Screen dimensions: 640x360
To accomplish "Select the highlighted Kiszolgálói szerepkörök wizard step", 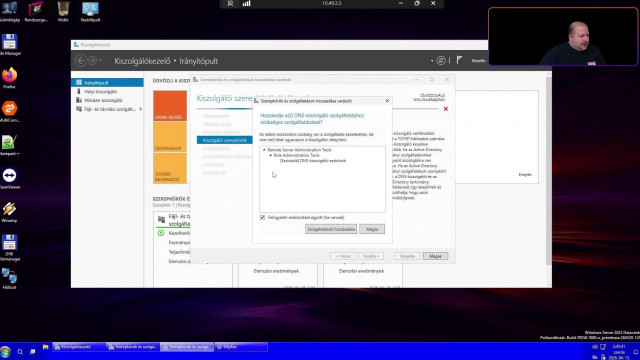I will click(224, 140).
